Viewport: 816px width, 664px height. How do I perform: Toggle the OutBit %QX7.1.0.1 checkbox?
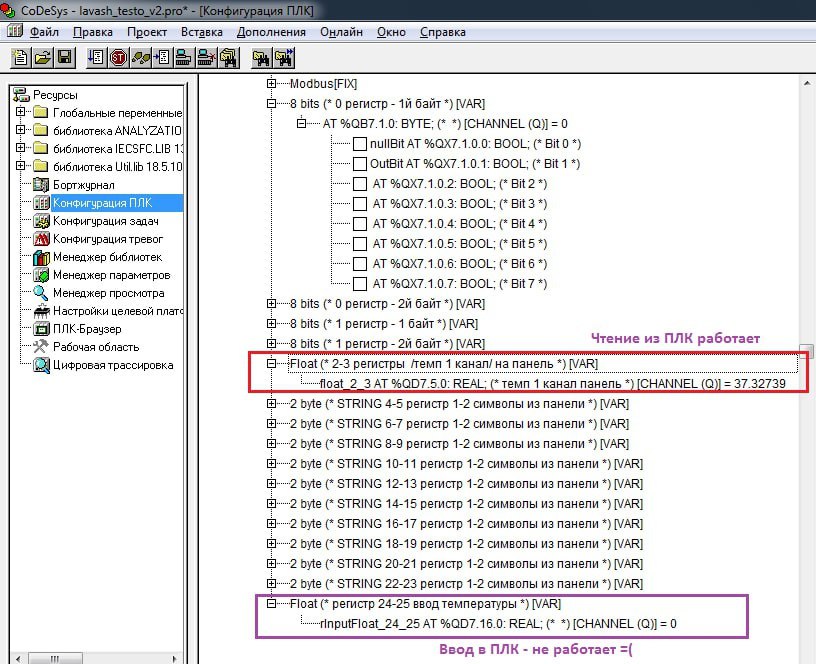point(360,164)
